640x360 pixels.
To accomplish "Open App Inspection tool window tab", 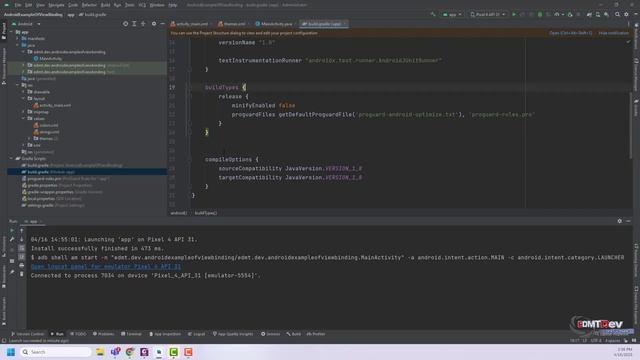I will [165, 334].
